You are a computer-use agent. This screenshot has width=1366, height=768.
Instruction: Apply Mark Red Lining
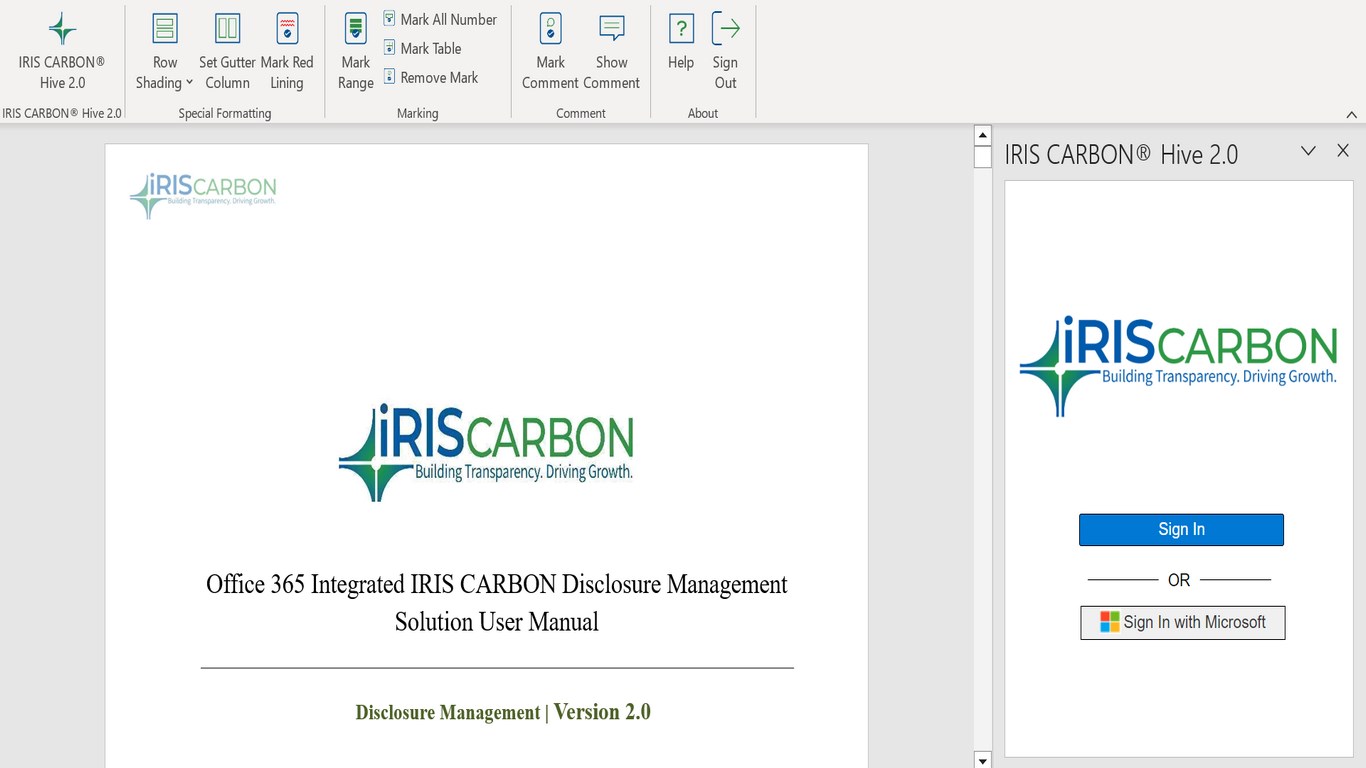tap(287, 52)
